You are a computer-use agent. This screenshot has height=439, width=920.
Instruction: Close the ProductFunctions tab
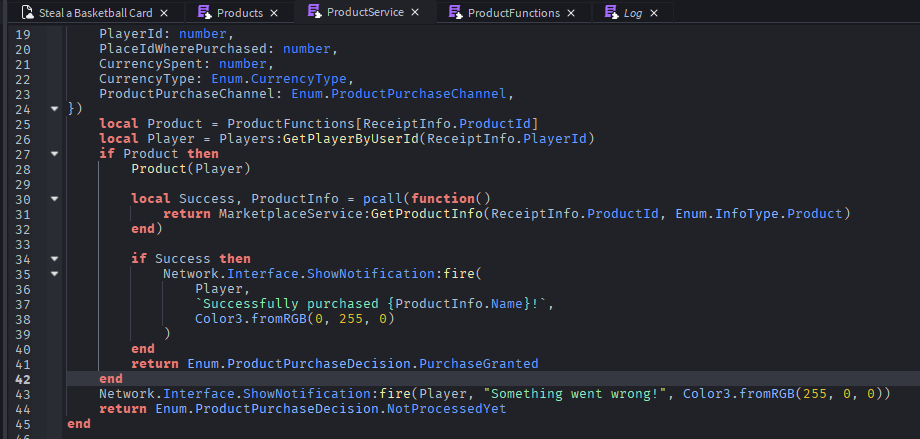571,13
